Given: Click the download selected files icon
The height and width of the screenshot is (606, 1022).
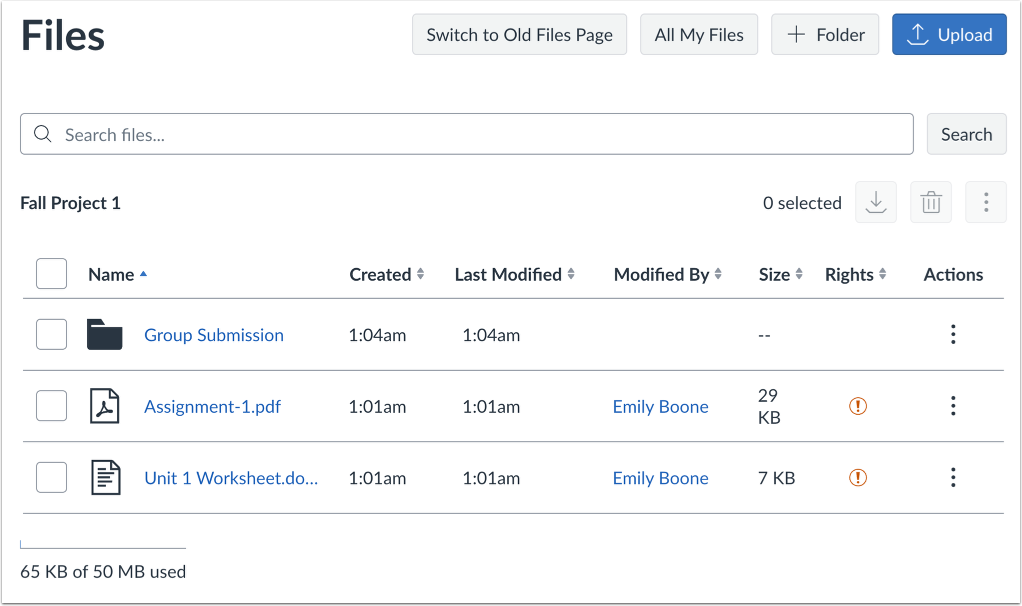Looking at the screenshot, I should point(875,203).
